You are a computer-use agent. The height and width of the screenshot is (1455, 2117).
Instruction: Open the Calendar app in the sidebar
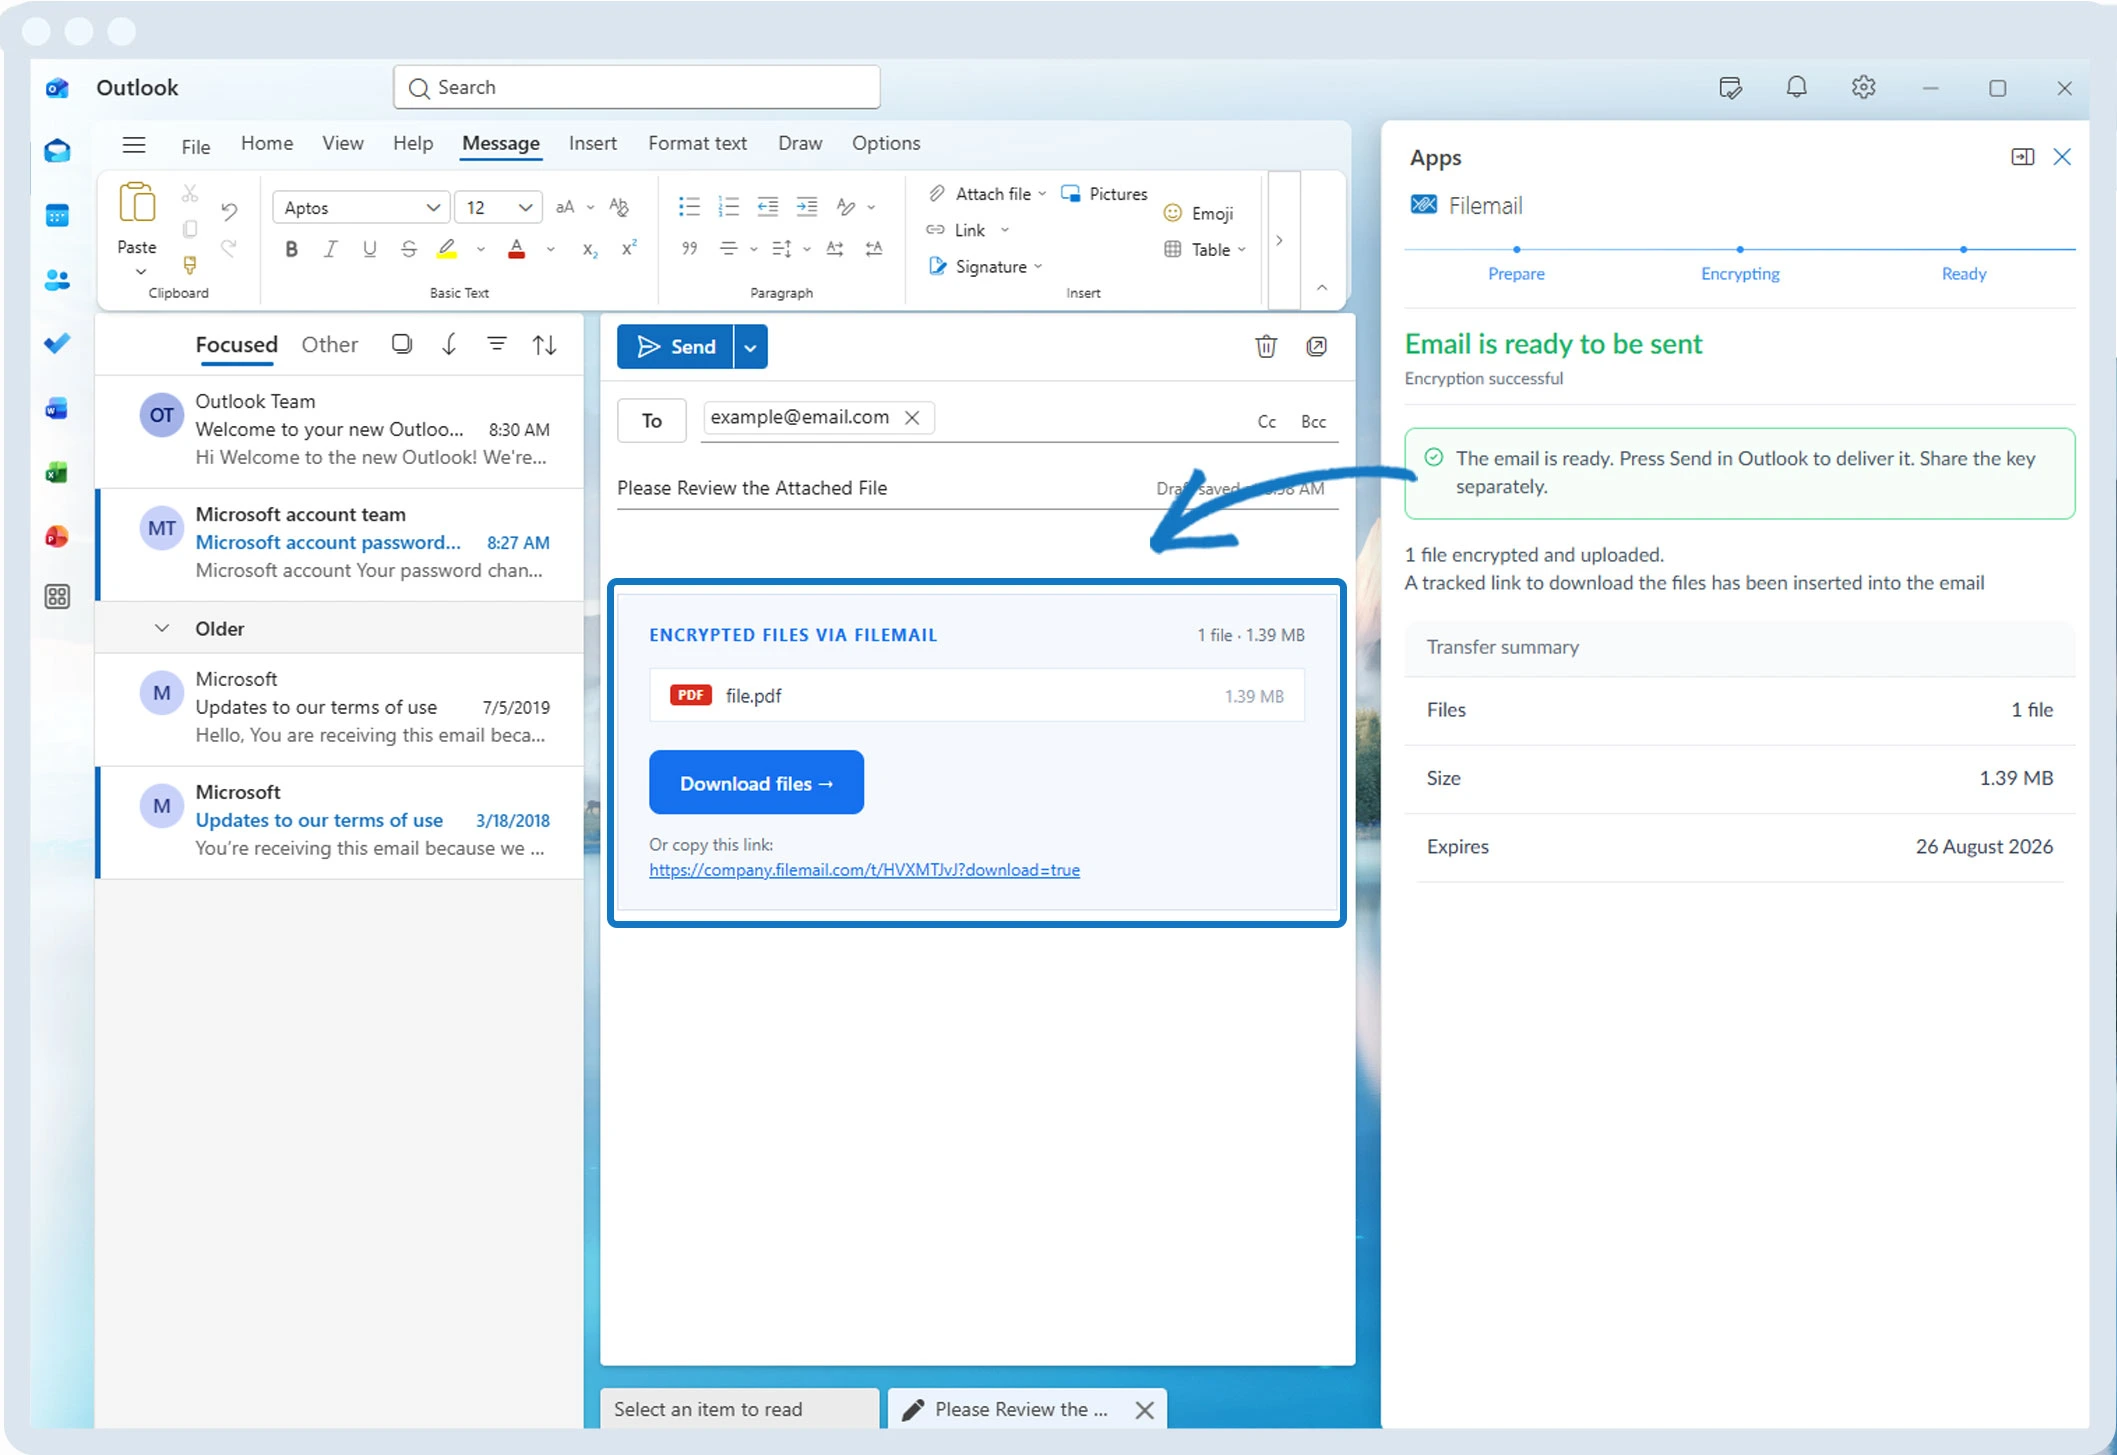57,215
